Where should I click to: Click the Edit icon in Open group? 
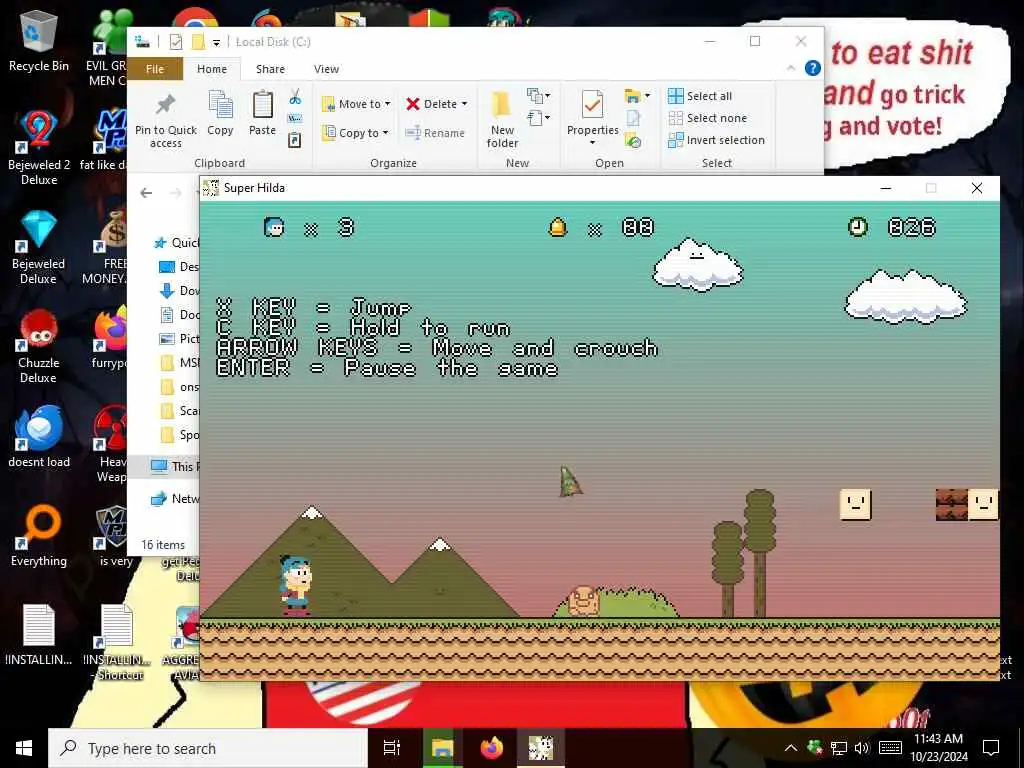click(x=633, y=118)
